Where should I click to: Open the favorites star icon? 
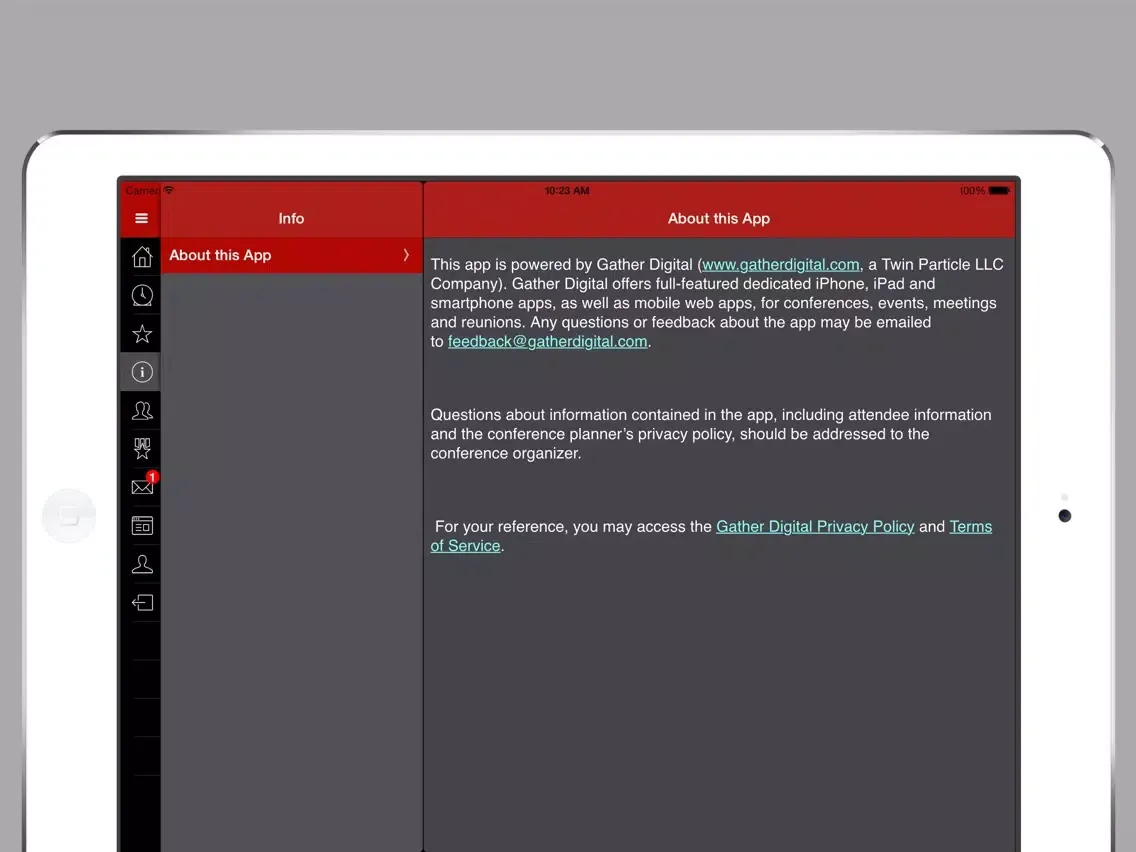tap(142, 334)
